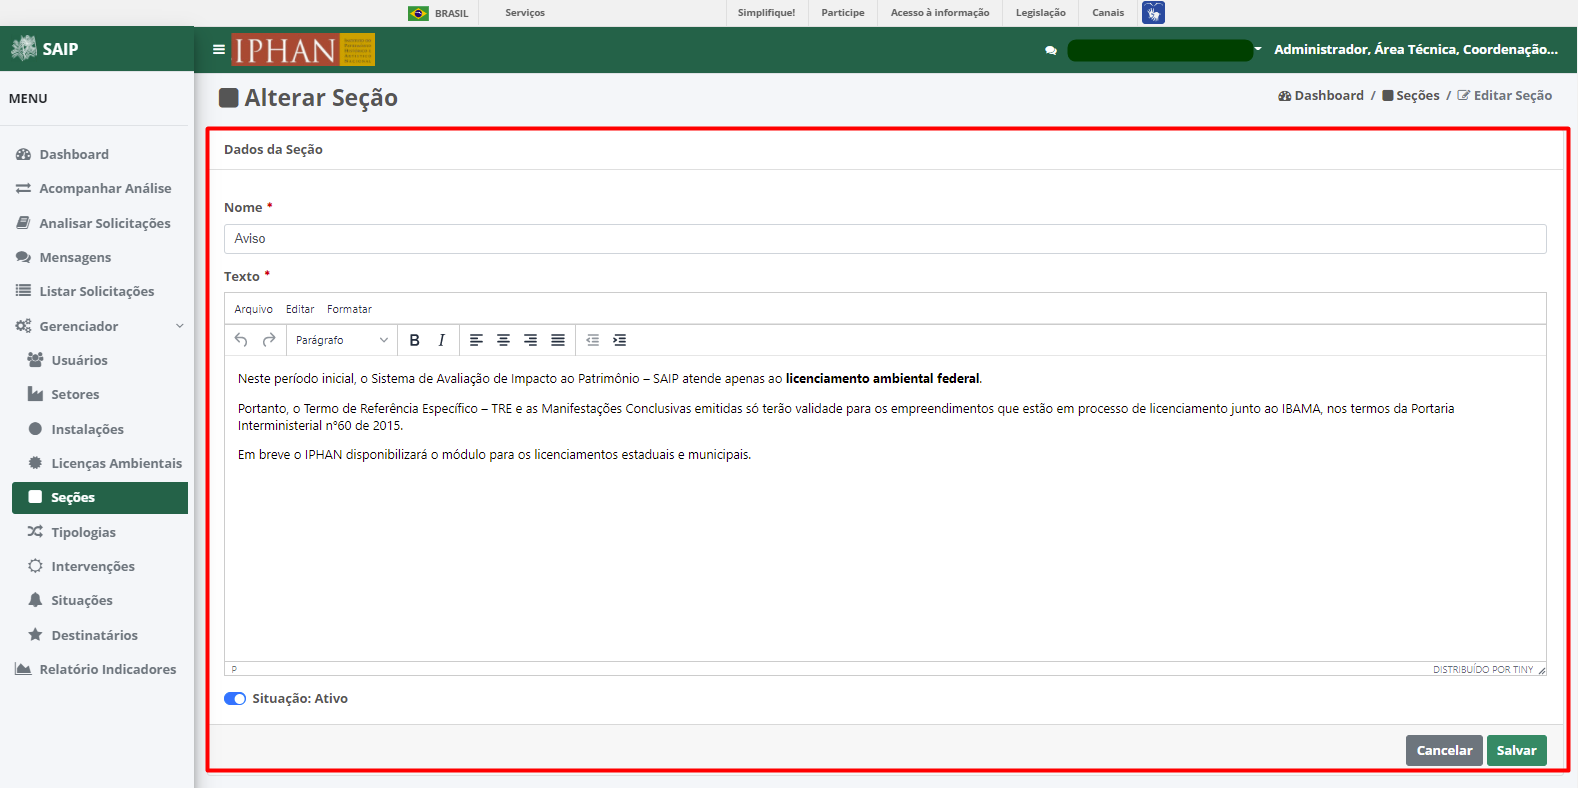The image size is (1578, 788).
Task: Toggle italic formatting
Action: [x=441, y=340]
